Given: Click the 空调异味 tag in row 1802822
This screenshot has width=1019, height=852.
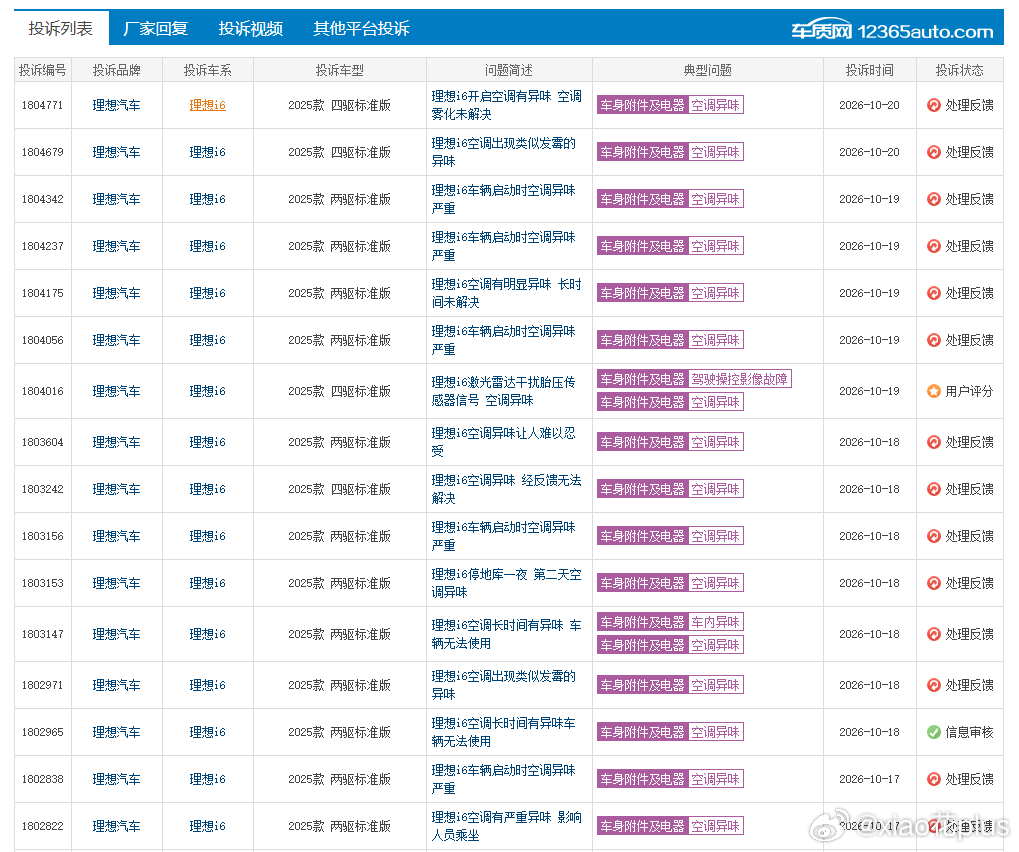Looking at the screenshot, I should [x=716, y=826].
